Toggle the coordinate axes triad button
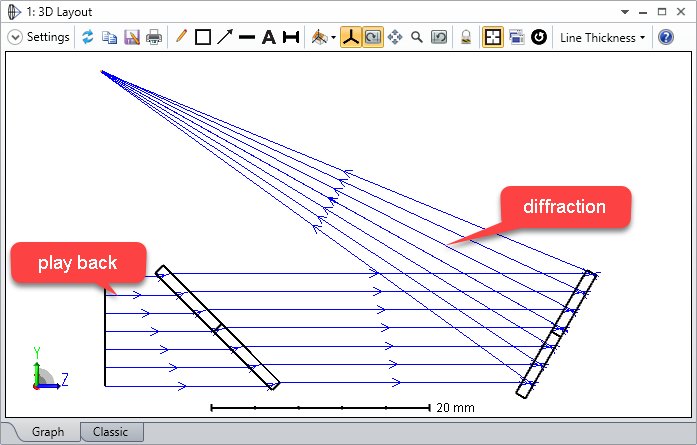Screen dimensions: 697x445 coord(351,37)
